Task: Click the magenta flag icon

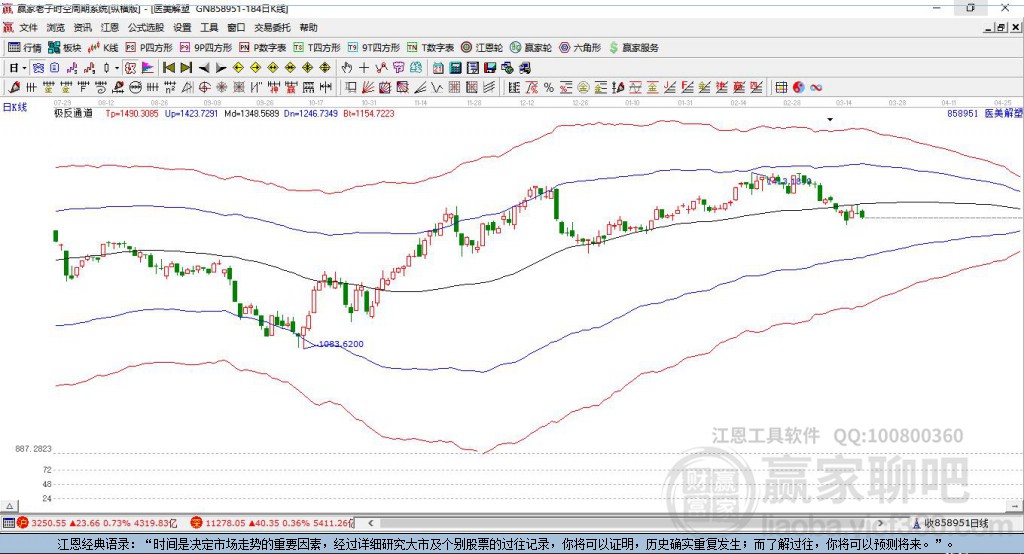Action: click(148, 68)
